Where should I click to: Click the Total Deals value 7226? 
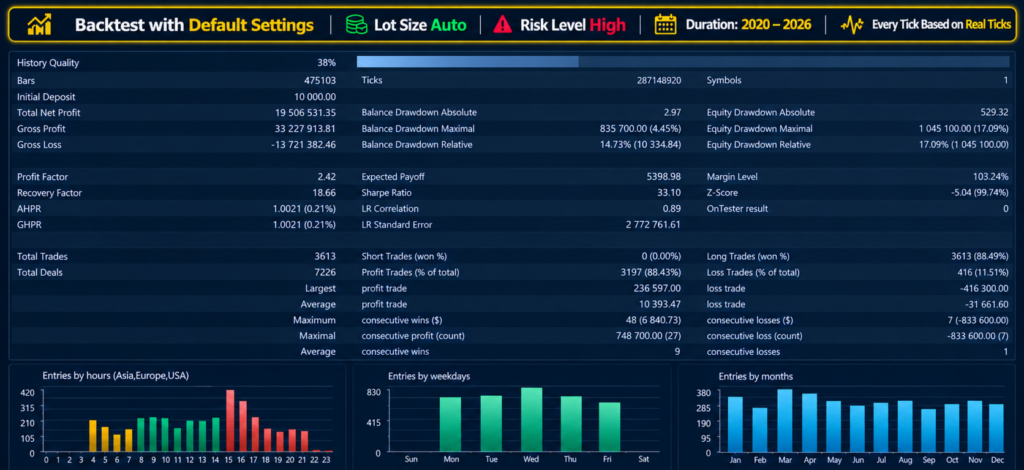click(x=326, y=273)
